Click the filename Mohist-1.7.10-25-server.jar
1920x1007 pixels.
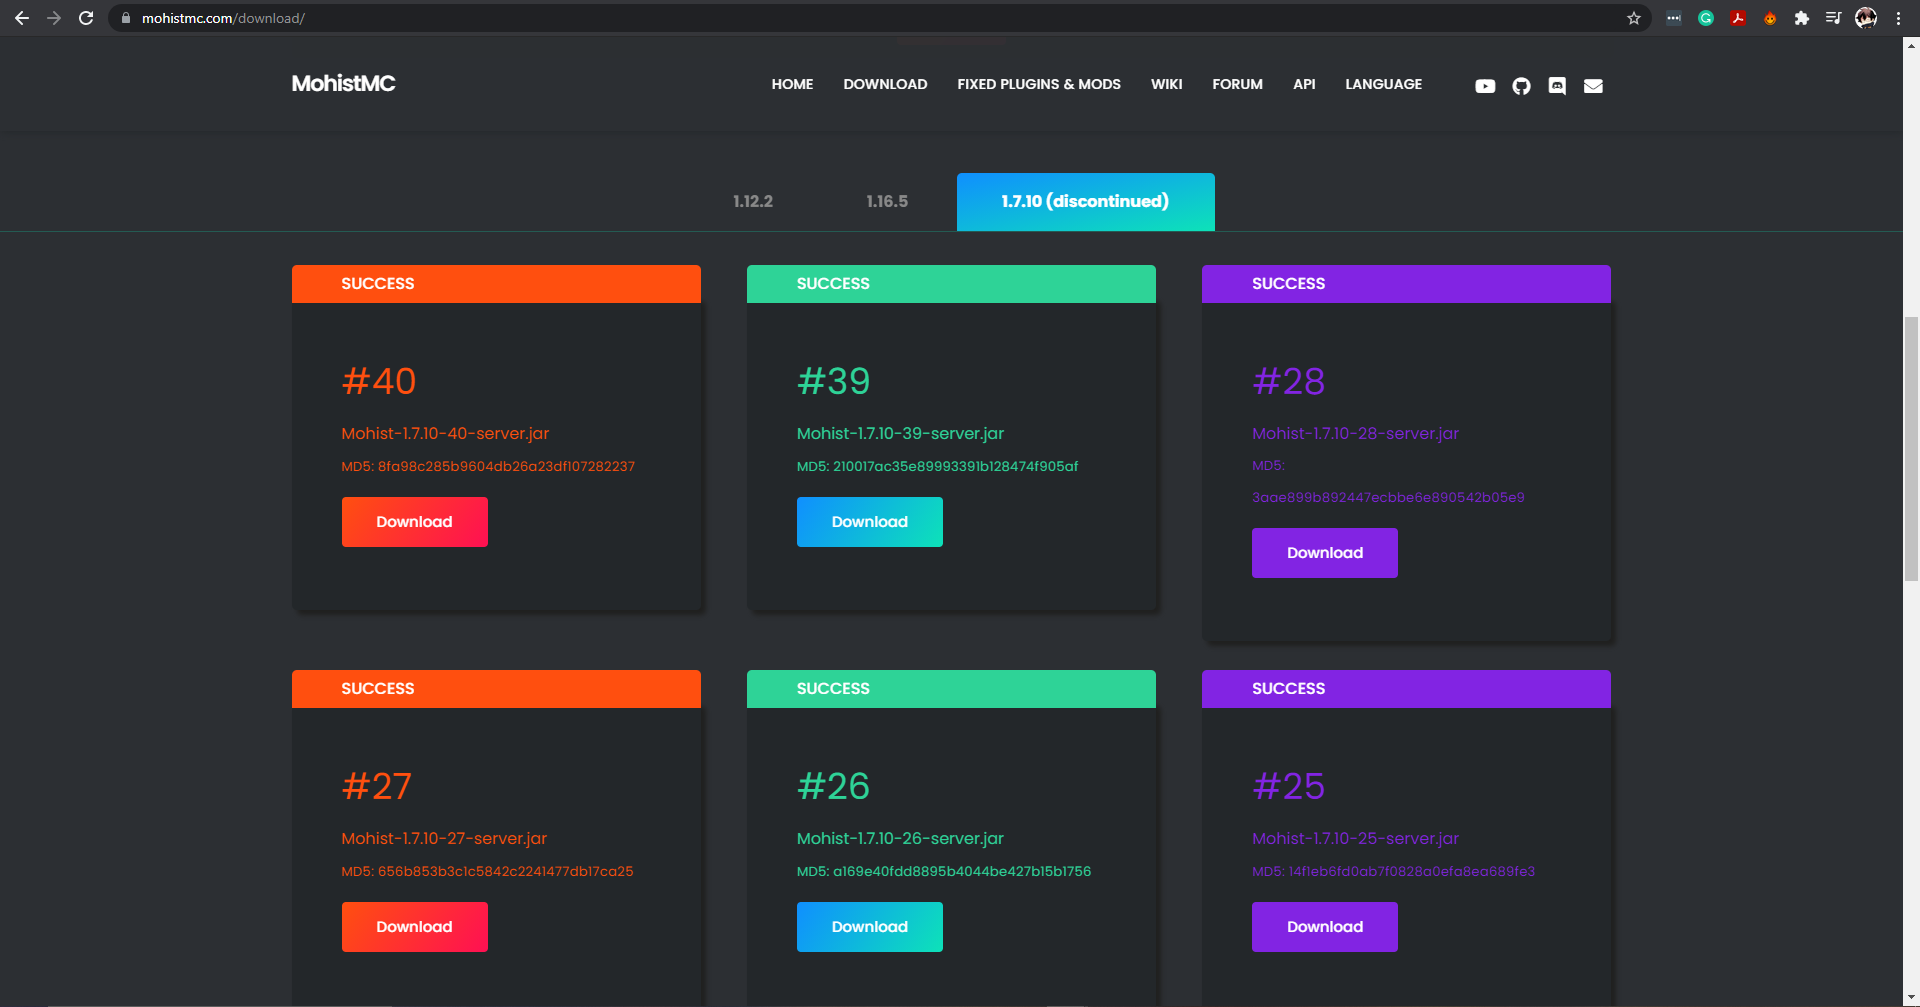[1355, 838]
